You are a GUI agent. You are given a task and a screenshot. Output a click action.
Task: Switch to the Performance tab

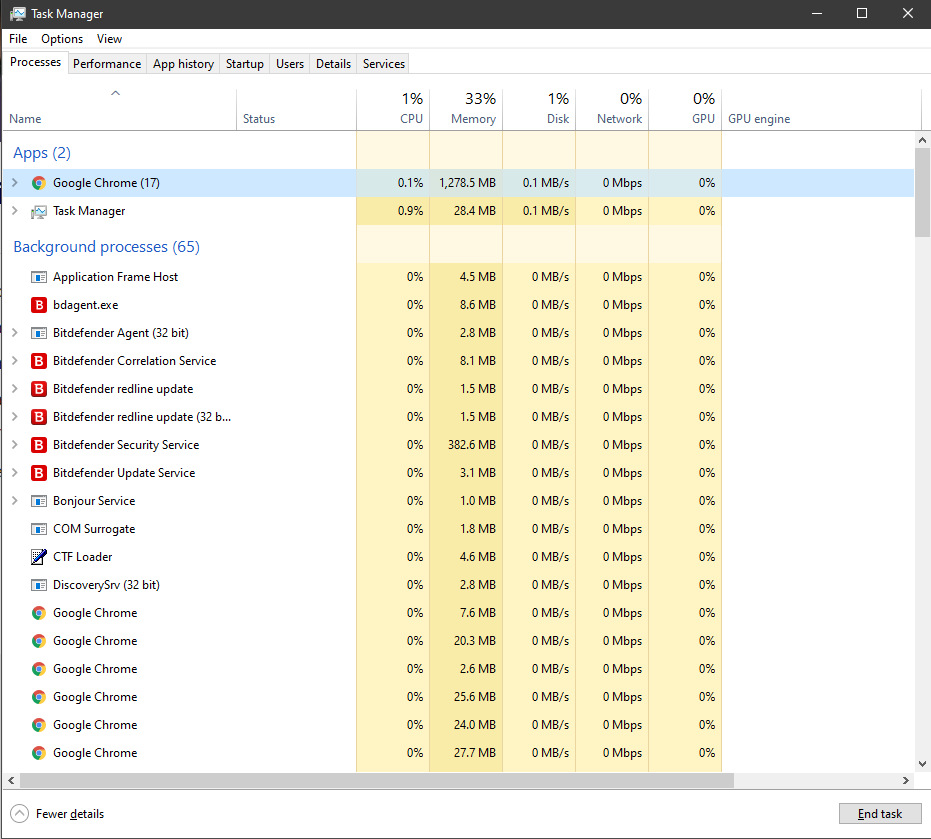(107, 64)
